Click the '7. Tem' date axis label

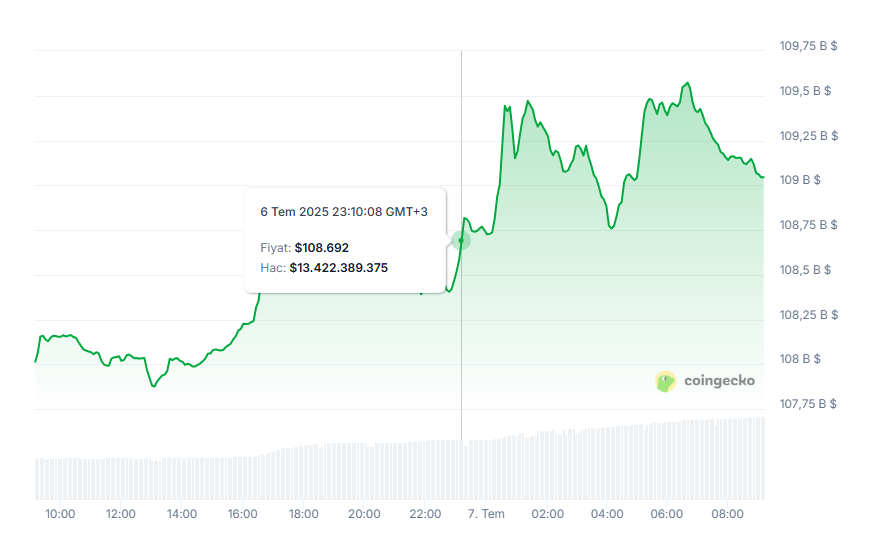click(486, 514)
